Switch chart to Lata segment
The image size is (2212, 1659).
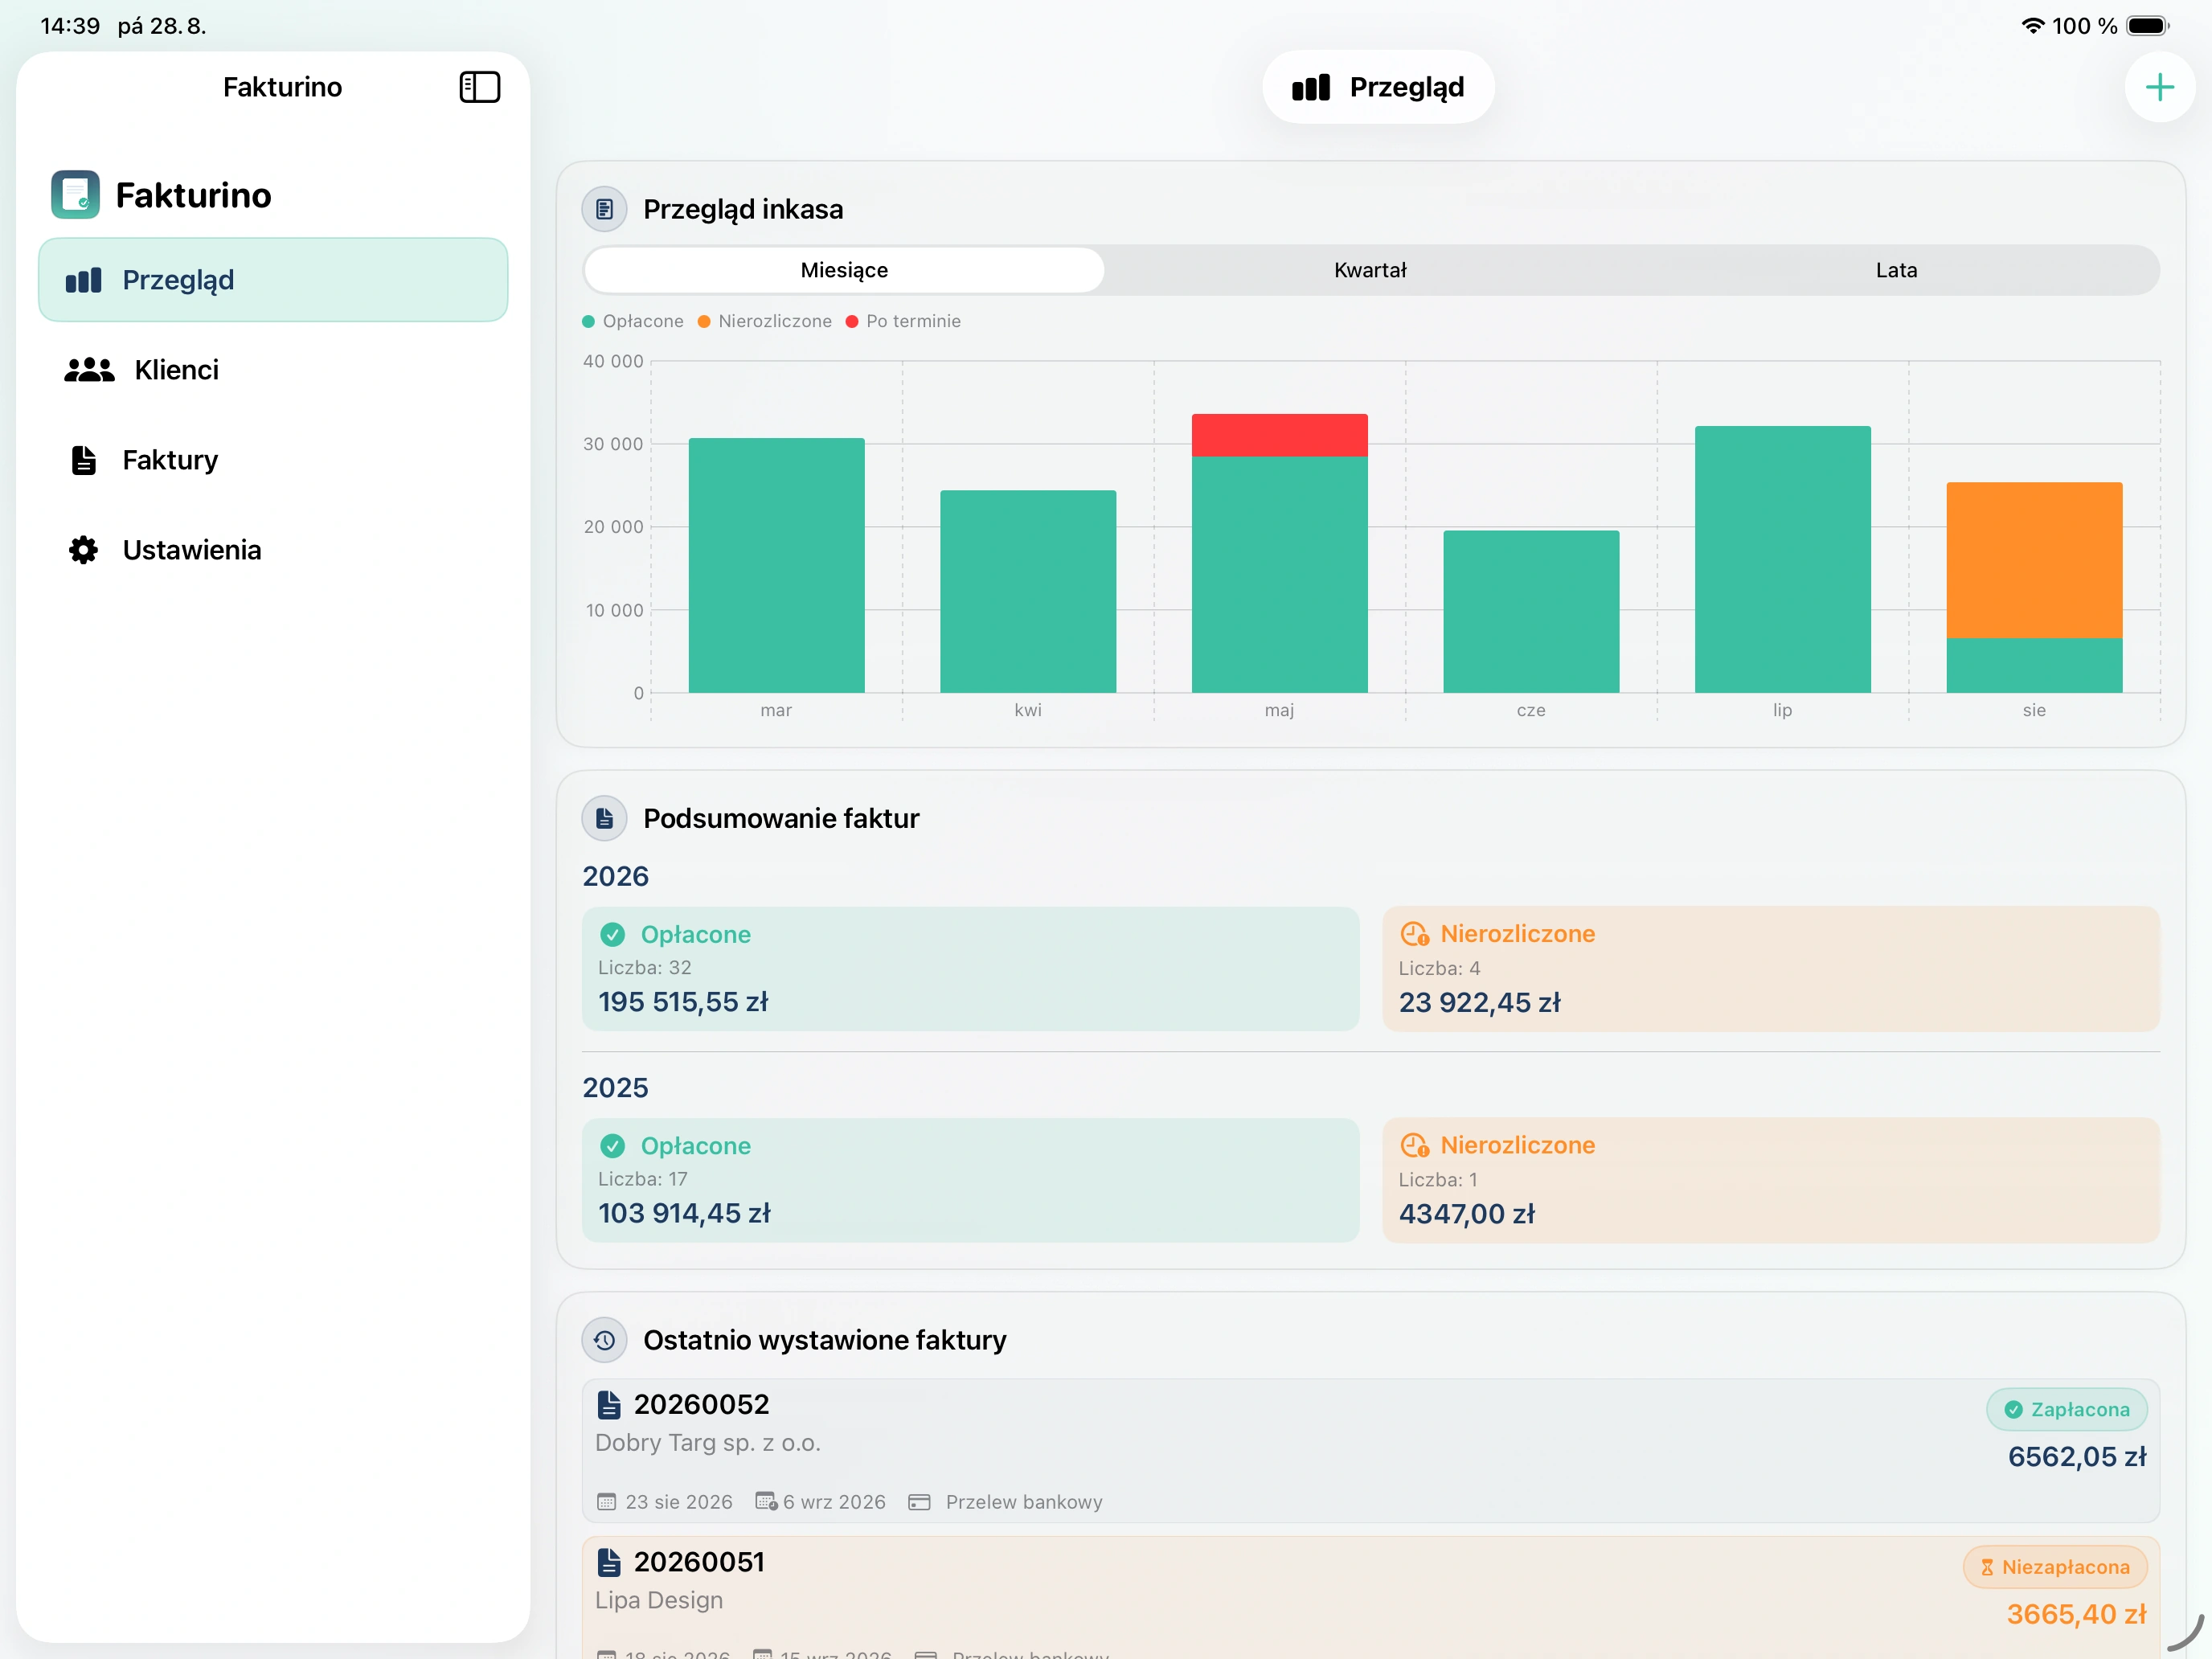pyautogui.click(x=1896, y=270)
